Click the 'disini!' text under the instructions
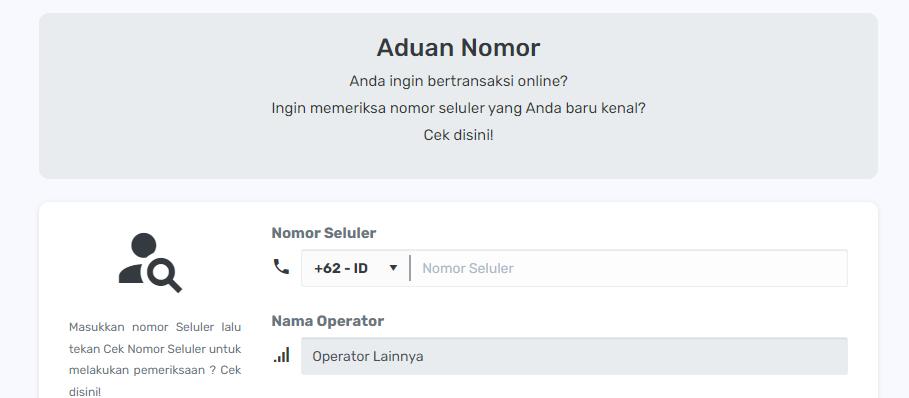The width and height of the screenshot is (909, 398). (85, 392)
